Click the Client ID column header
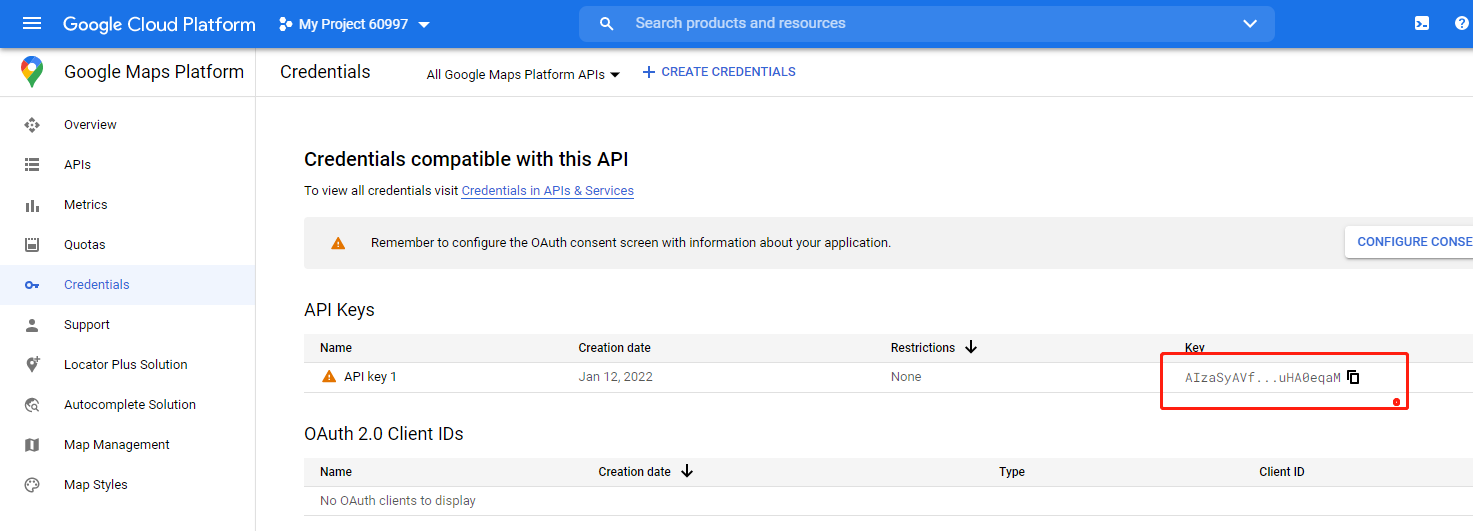 1282,472
